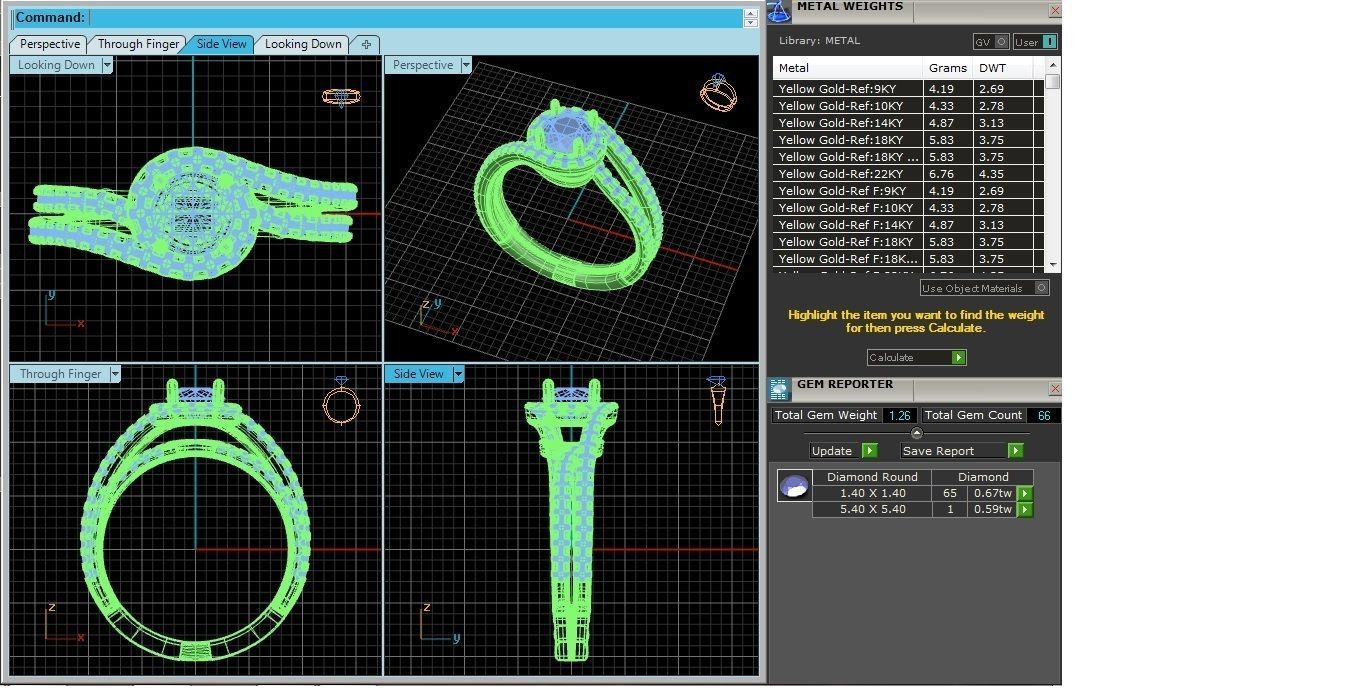Click the metal list scrollbar thumb
Viewport: 1360px width, 690px height.
pos(1052,81)
